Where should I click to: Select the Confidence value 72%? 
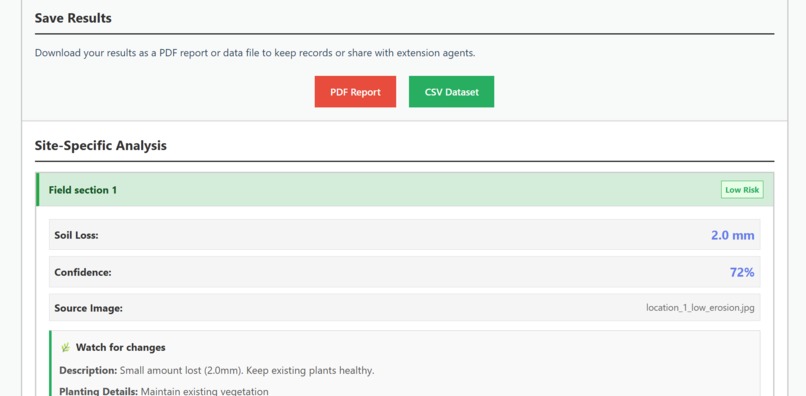point(742,273)
